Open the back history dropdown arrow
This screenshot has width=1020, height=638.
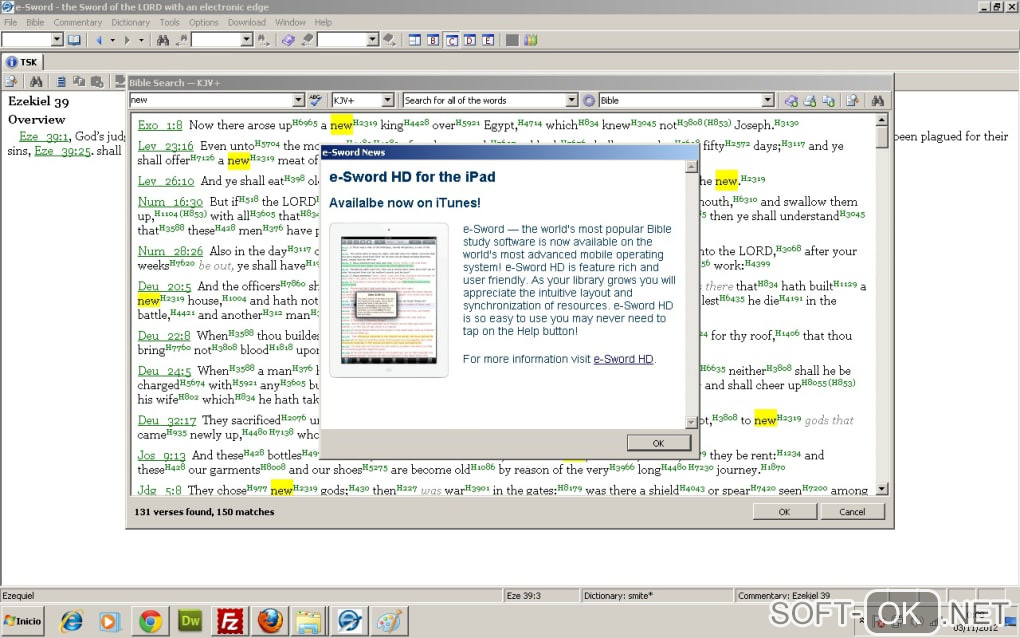pyautogui.click(x=113, y=40)
